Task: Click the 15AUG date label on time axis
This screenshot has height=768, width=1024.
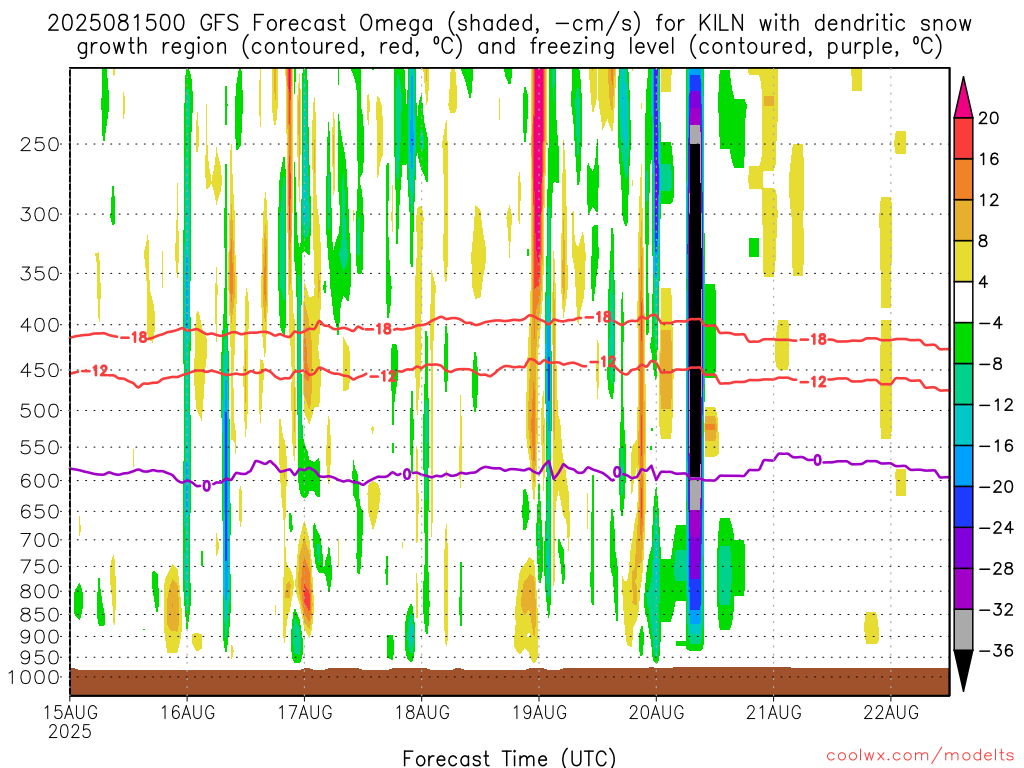Action: pos(71,712)
